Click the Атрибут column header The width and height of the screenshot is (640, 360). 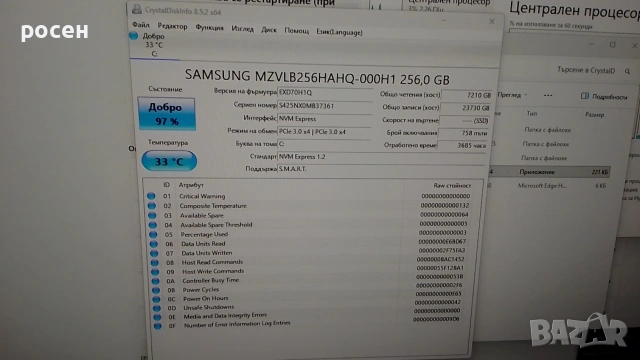click(191, 185)
